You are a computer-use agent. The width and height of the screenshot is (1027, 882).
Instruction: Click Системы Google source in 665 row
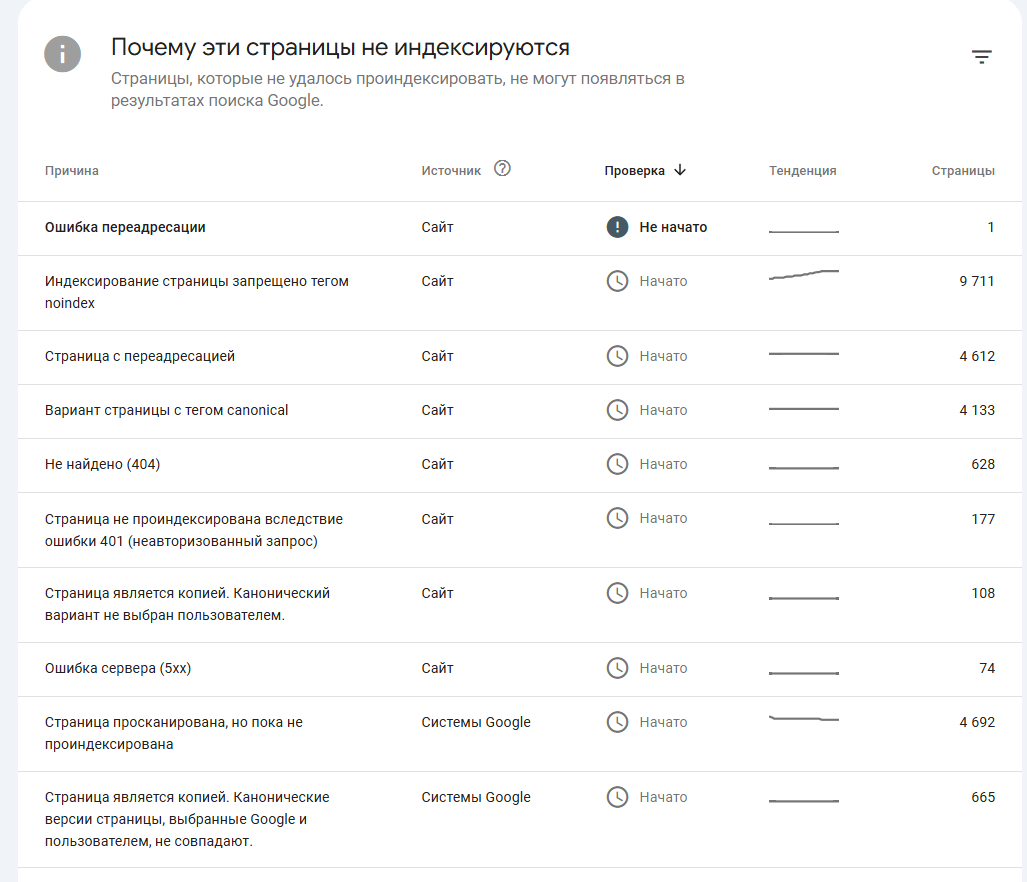476,797
